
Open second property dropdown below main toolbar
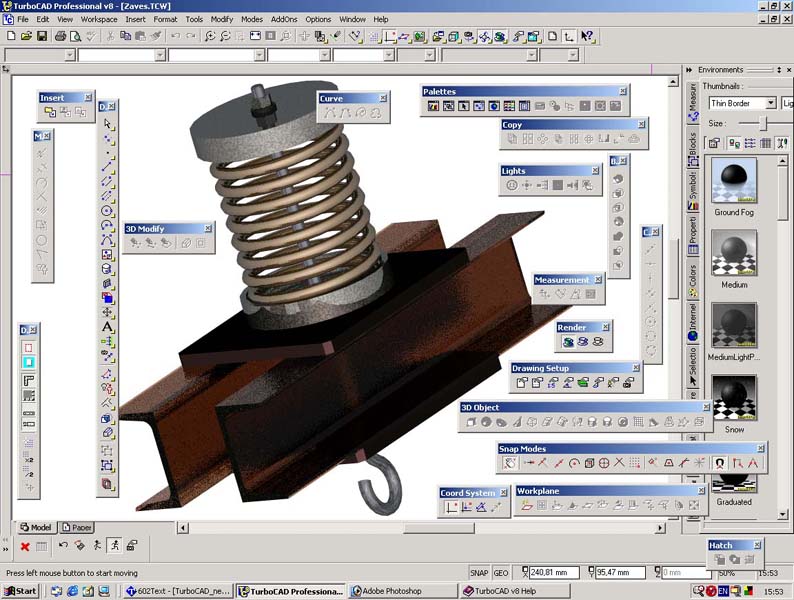click(160, 55)
